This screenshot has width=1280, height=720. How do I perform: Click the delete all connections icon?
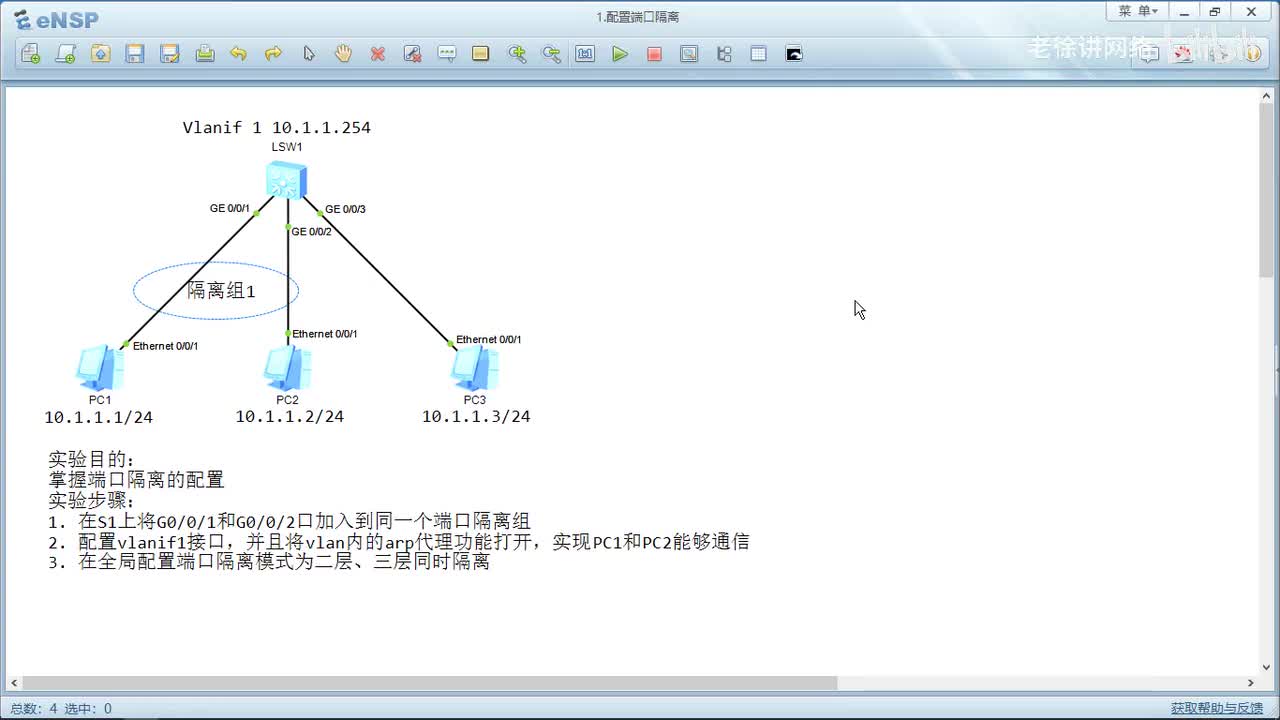(x=412, y=54)
